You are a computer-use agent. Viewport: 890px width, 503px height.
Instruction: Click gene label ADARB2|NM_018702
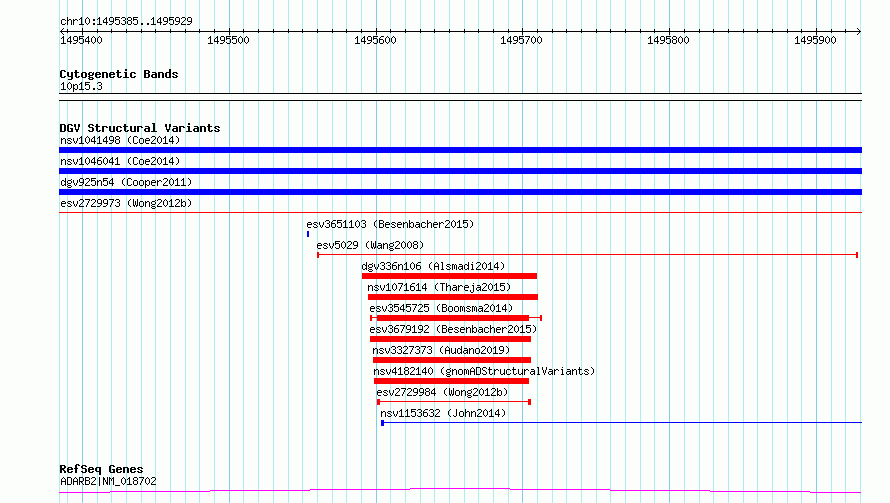point(108,481)
